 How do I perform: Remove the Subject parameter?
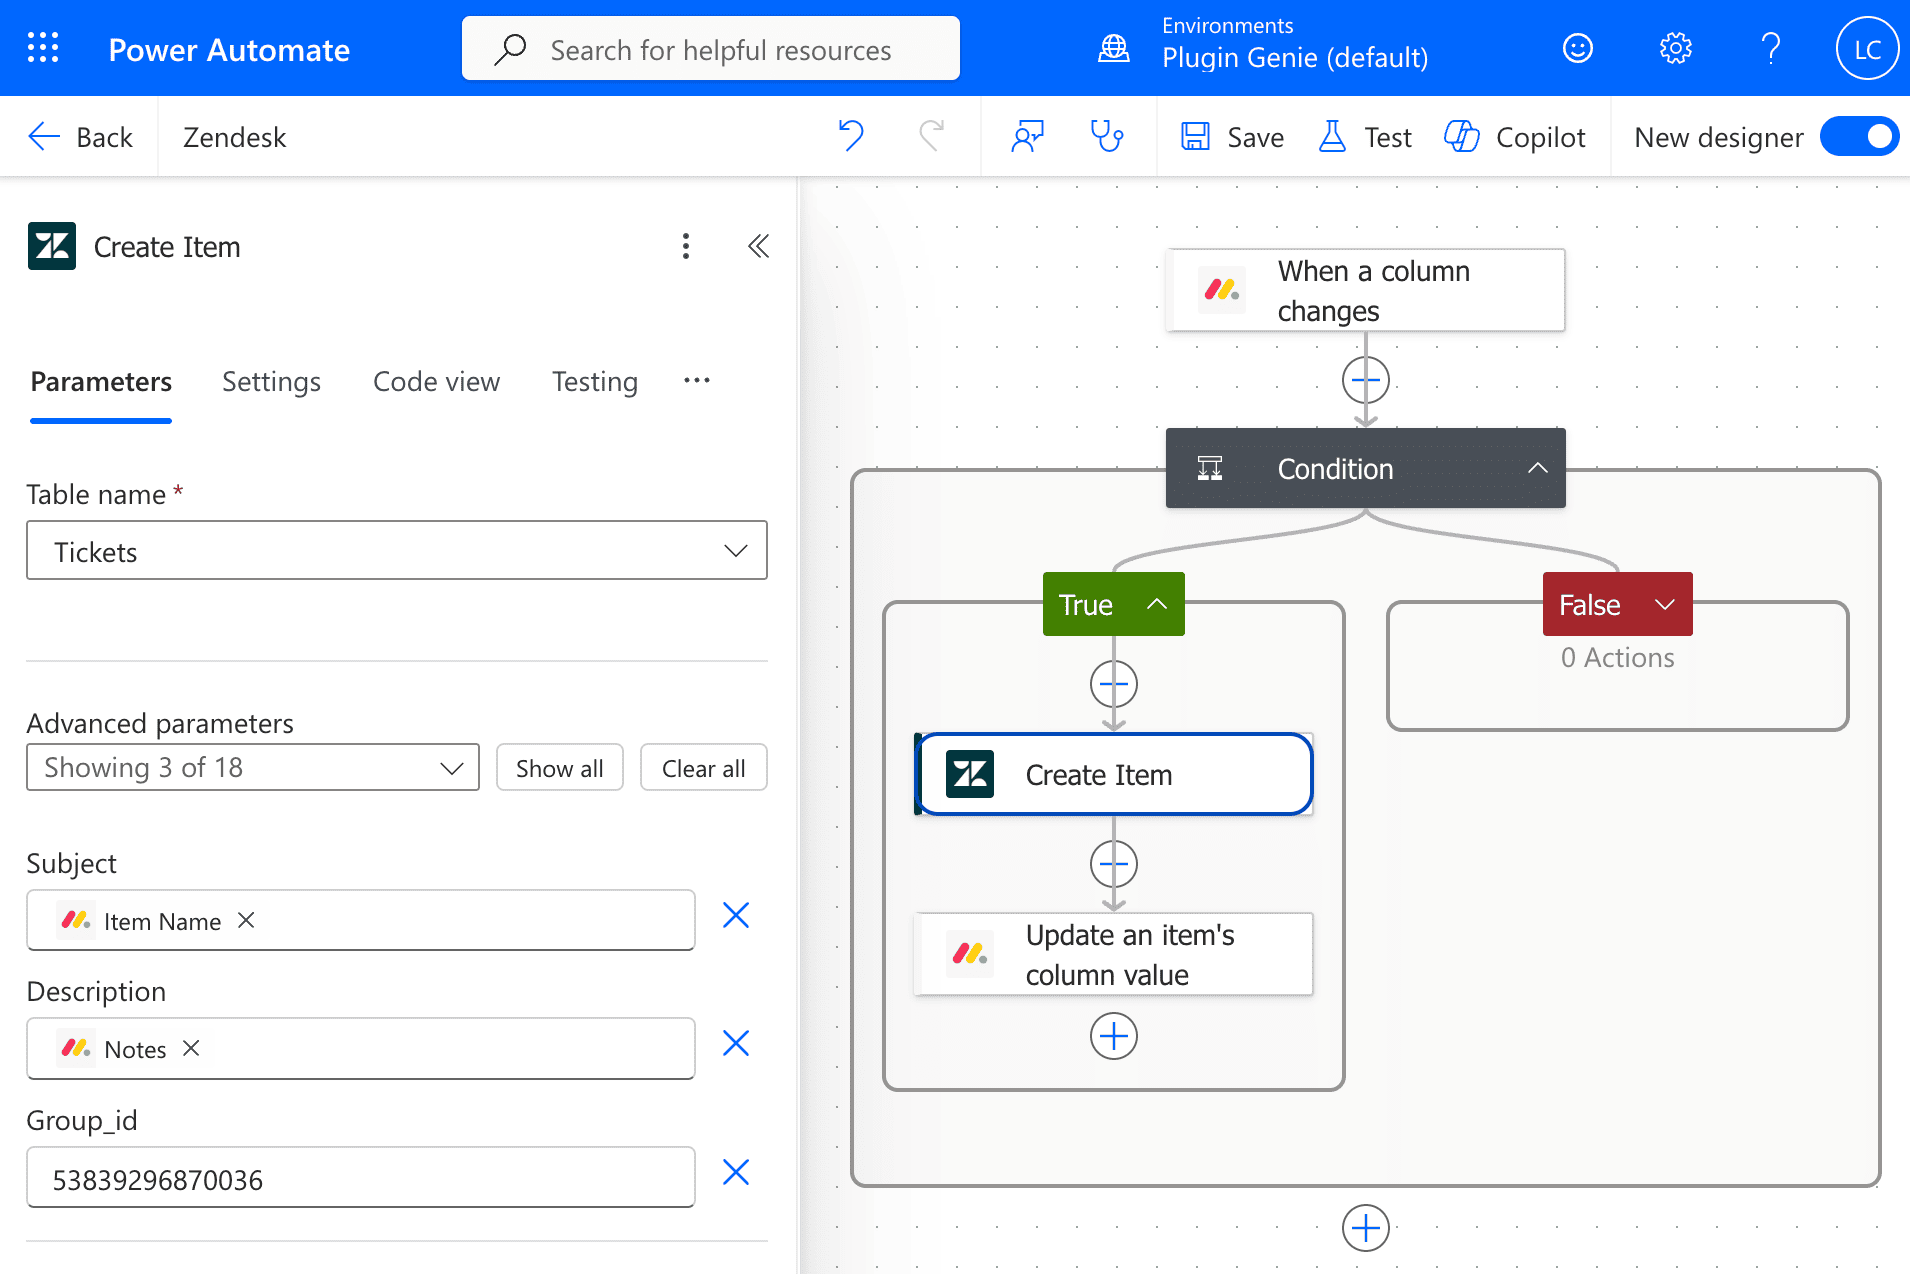[736, 915]
